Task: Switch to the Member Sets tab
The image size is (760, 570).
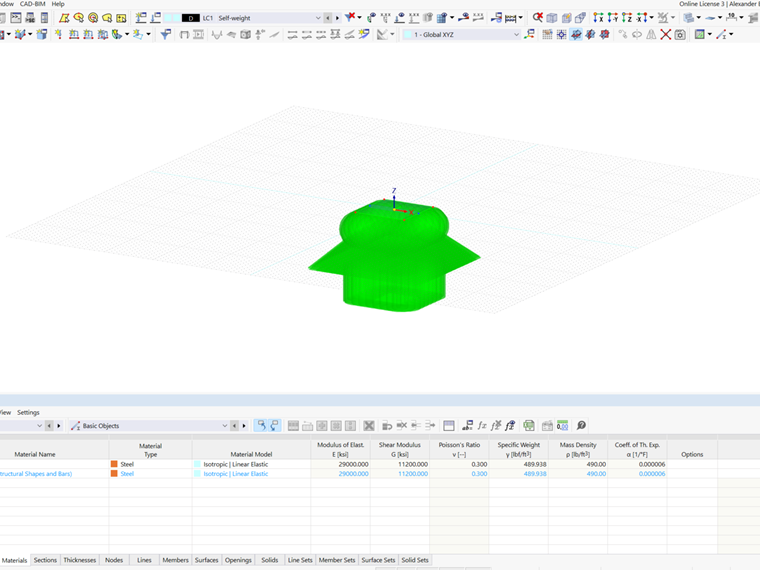Action: (x=337, y=560)
